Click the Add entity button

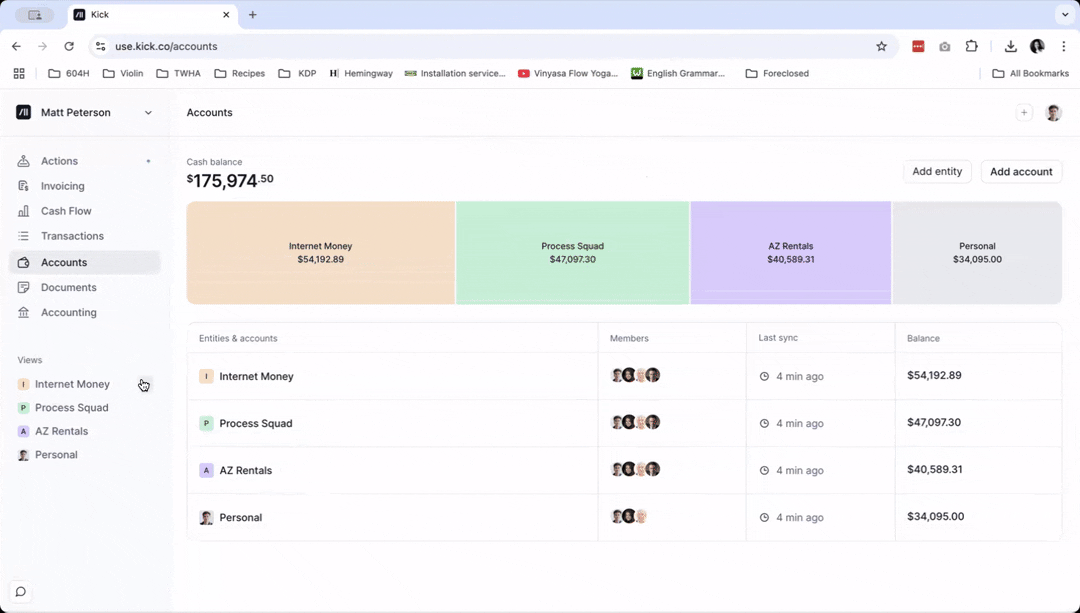[x=937, y=171]
